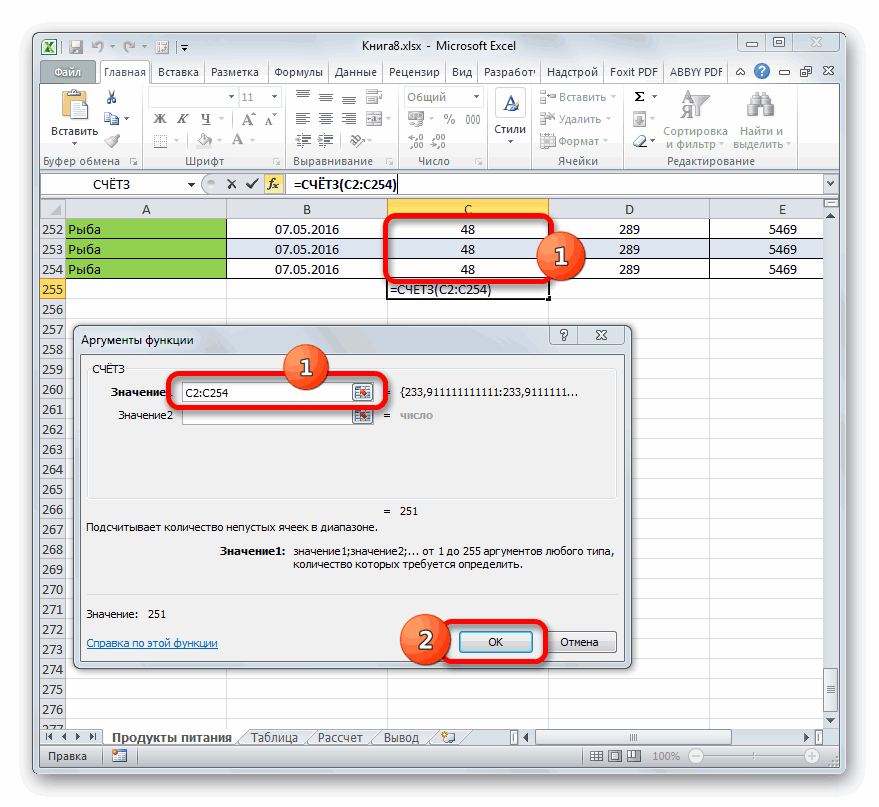Click the Значение1 field containing C2:C254
The width and height of the screenshot is (879, 807).
point(267,392)
